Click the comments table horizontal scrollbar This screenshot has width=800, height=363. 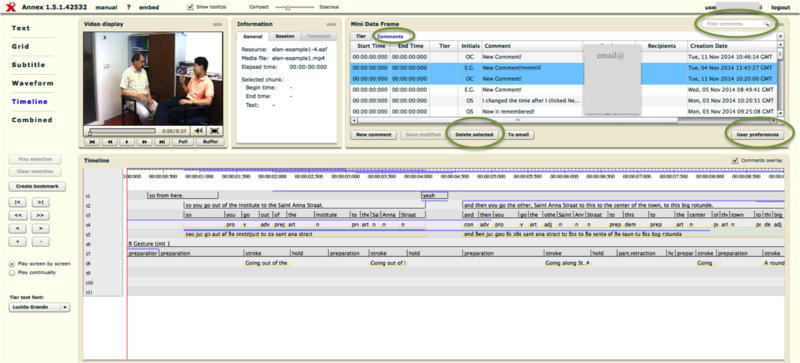[x=518, y=120]
